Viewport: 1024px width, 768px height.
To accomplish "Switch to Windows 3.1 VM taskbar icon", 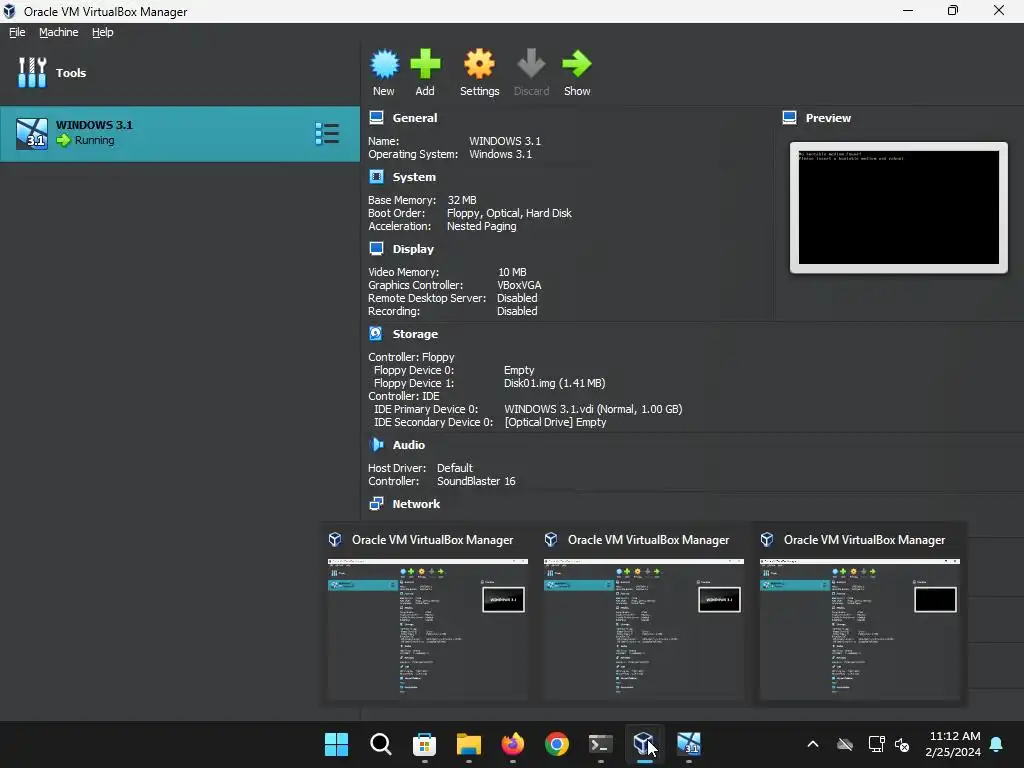I will [689, 744].
